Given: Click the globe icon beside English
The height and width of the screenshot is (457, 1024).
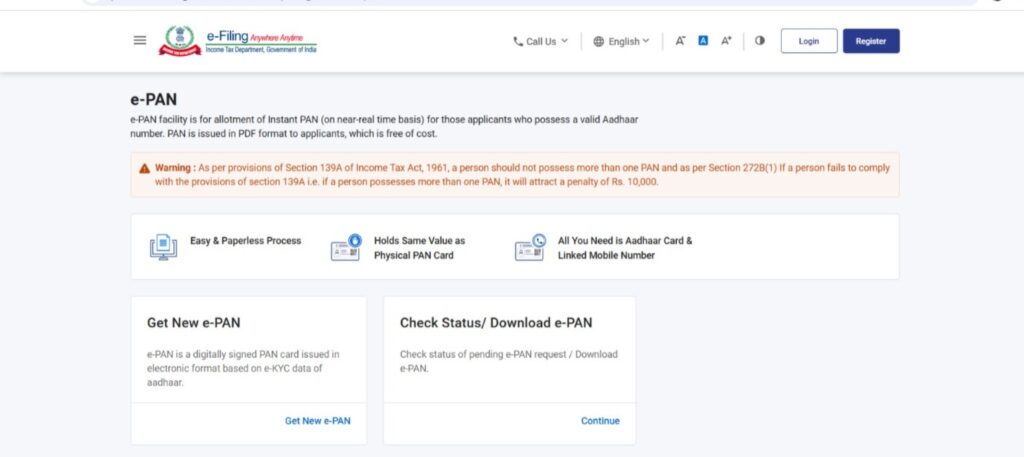Looking at the screenshot, I should click(x=599, y=41).
